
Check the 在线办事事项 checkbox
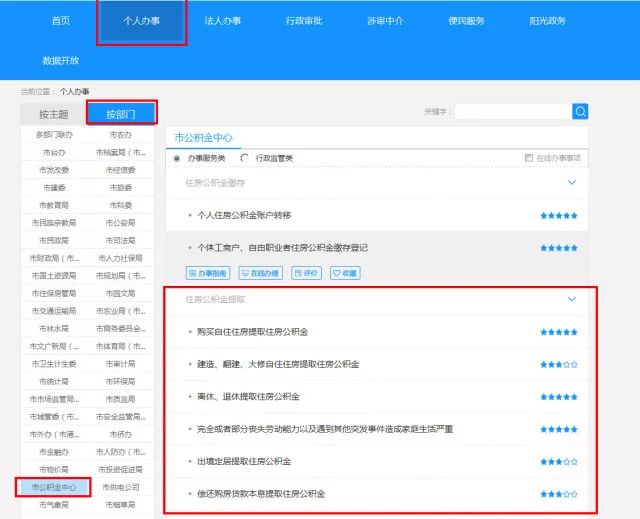[x=529, y=158]
